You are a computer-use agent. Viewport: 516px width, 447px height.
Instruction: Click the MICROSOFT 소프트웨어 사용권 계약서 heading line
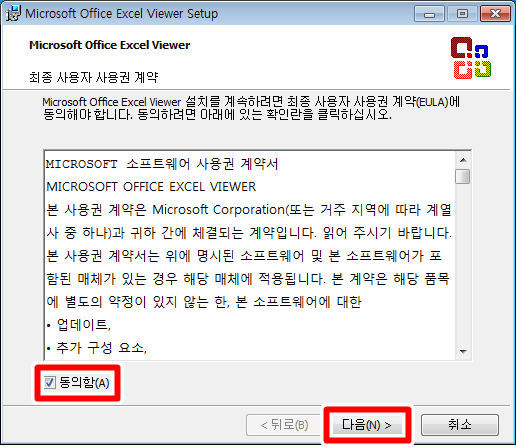(162, 164)
